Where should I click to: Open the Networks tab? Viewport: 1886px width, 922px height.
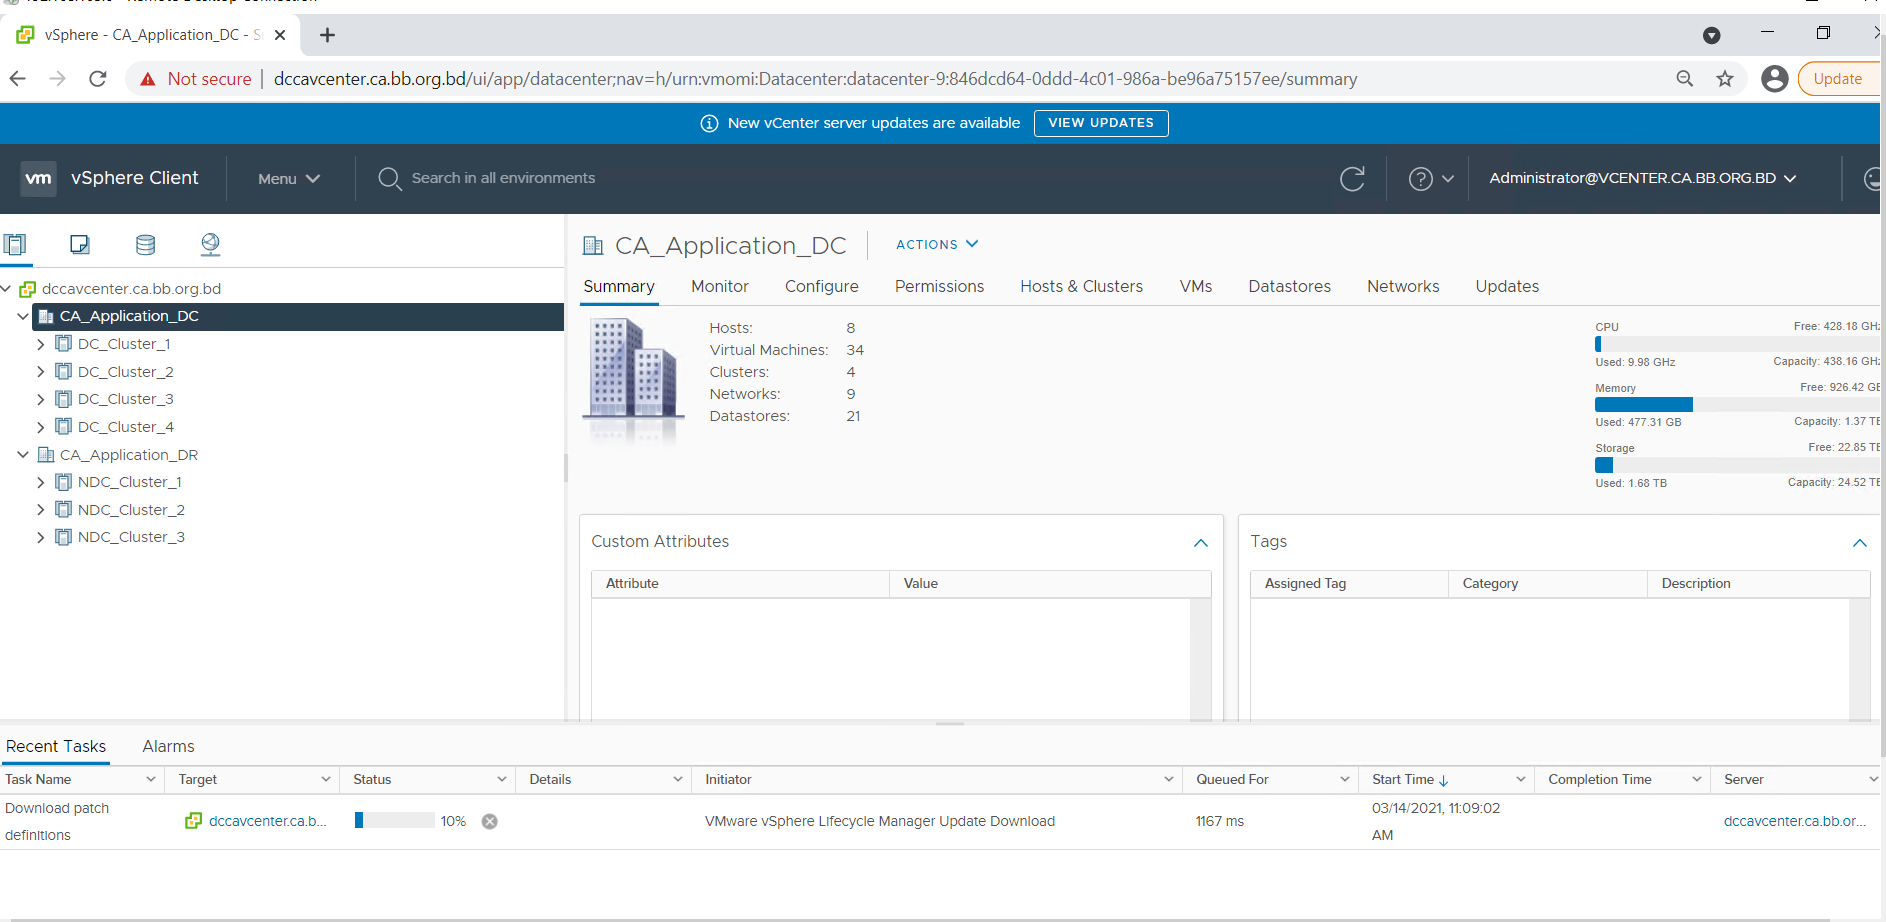[x=1403, y=286]
